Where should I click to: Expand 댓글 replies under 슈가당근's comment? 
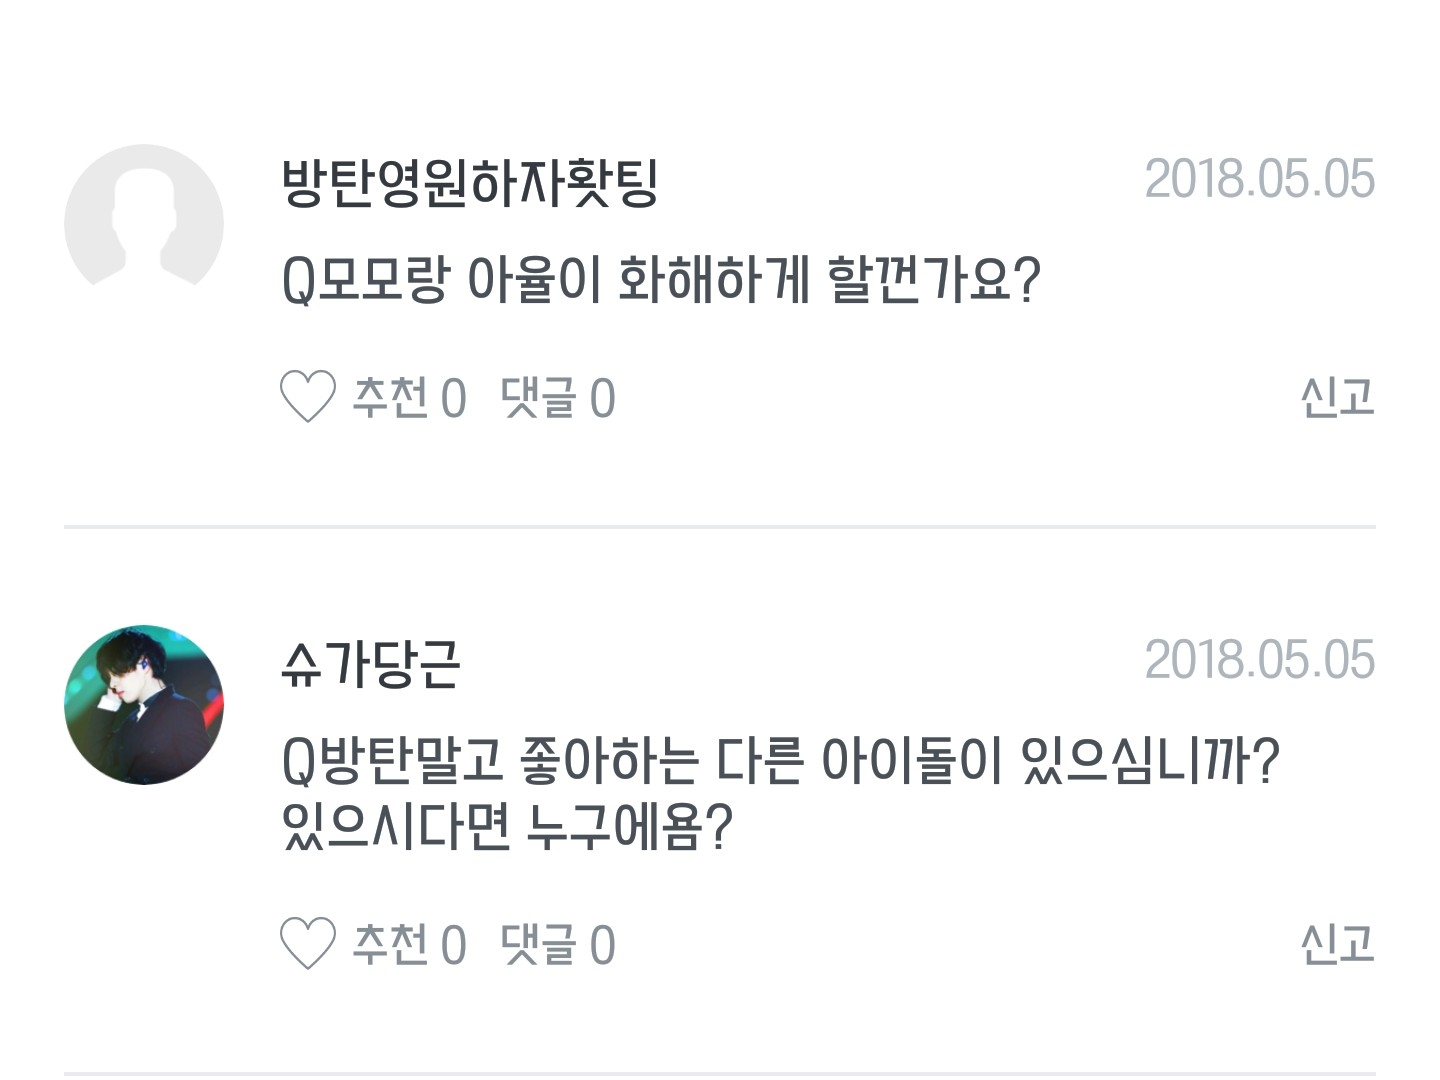pyautogui.click(x=539, y=944)
